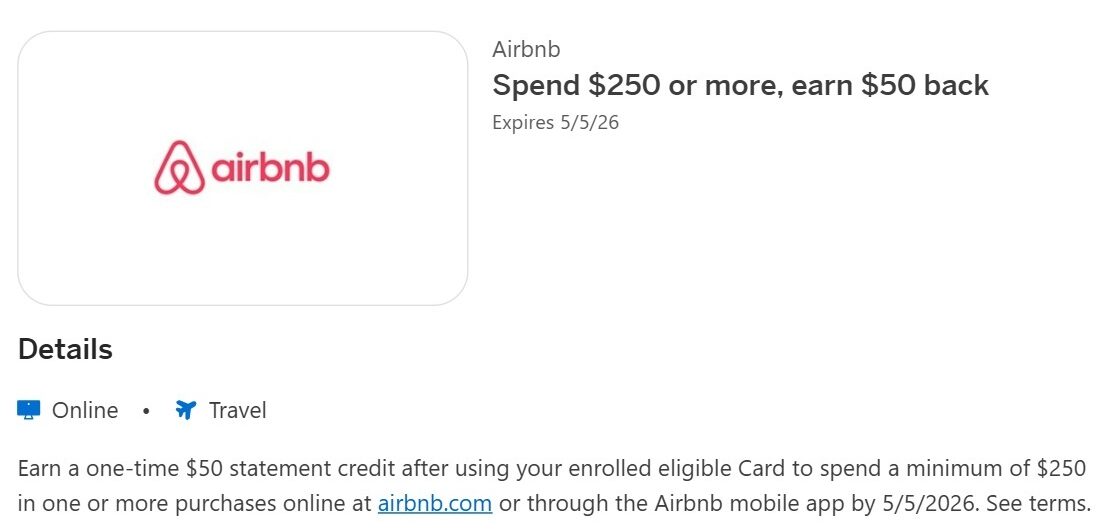Click the Details section heading
Screen dimensions: 1103x532
coord(65,350)
